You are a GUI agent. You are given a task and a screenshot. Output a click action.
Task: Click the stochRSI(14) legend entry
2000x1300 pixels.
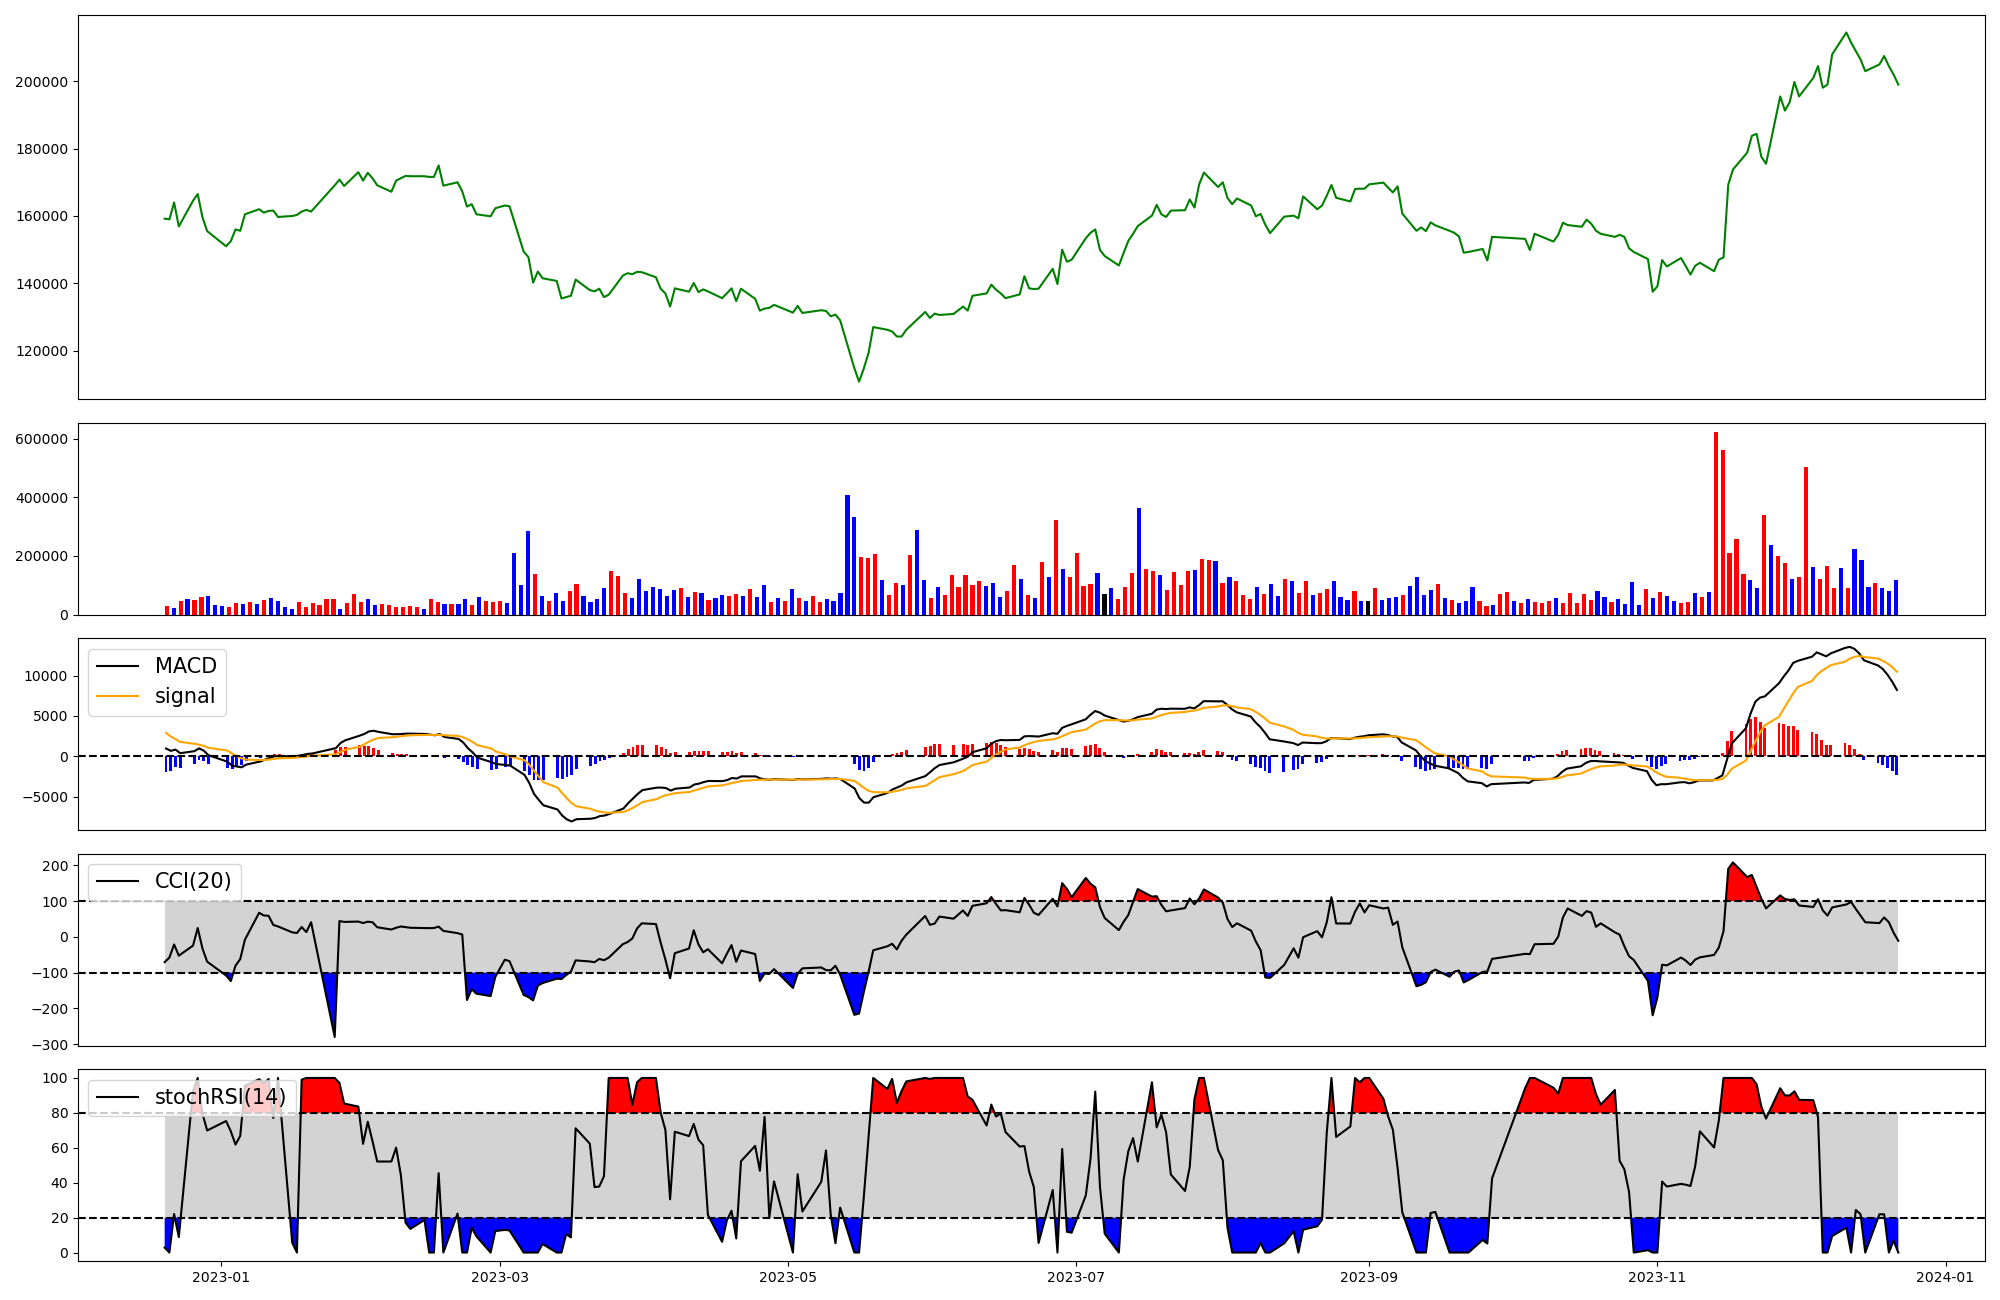coord(220,1097)
